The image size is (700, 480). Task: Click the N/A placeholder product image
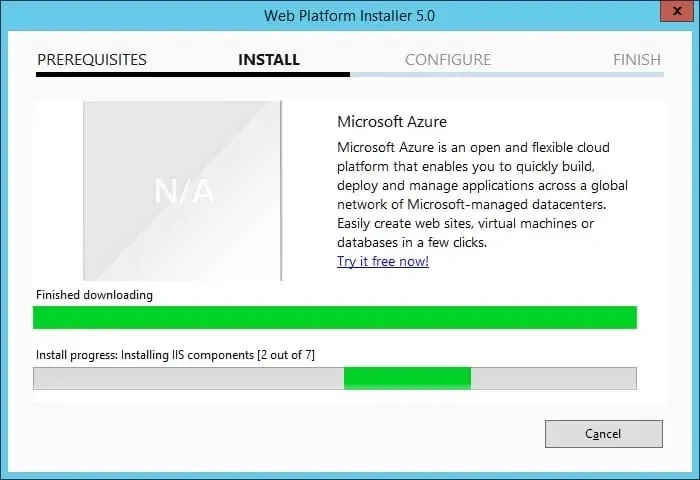pos(182,191)
